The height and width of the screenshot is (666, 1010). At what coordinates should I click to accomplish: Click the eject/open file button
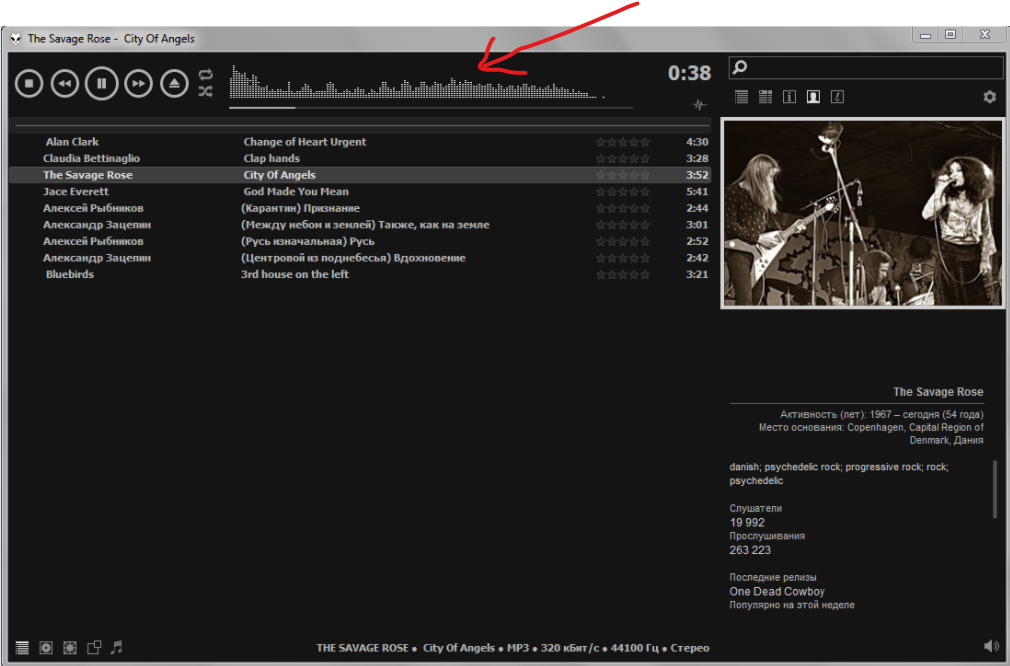pos(175,83)
